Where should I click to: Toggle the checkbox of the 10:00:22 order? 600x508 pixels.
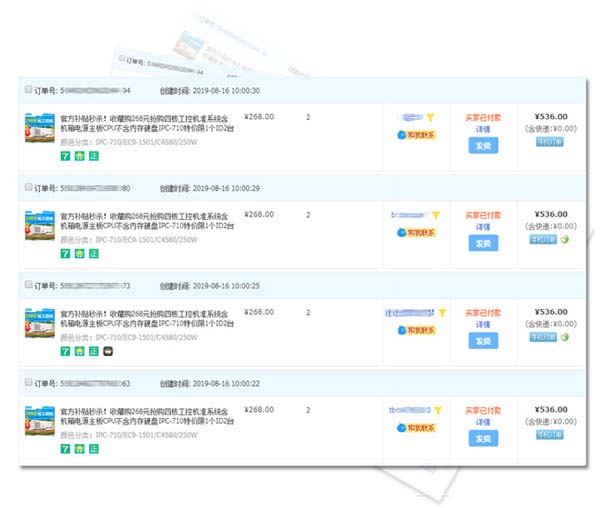tap(28, 382)
